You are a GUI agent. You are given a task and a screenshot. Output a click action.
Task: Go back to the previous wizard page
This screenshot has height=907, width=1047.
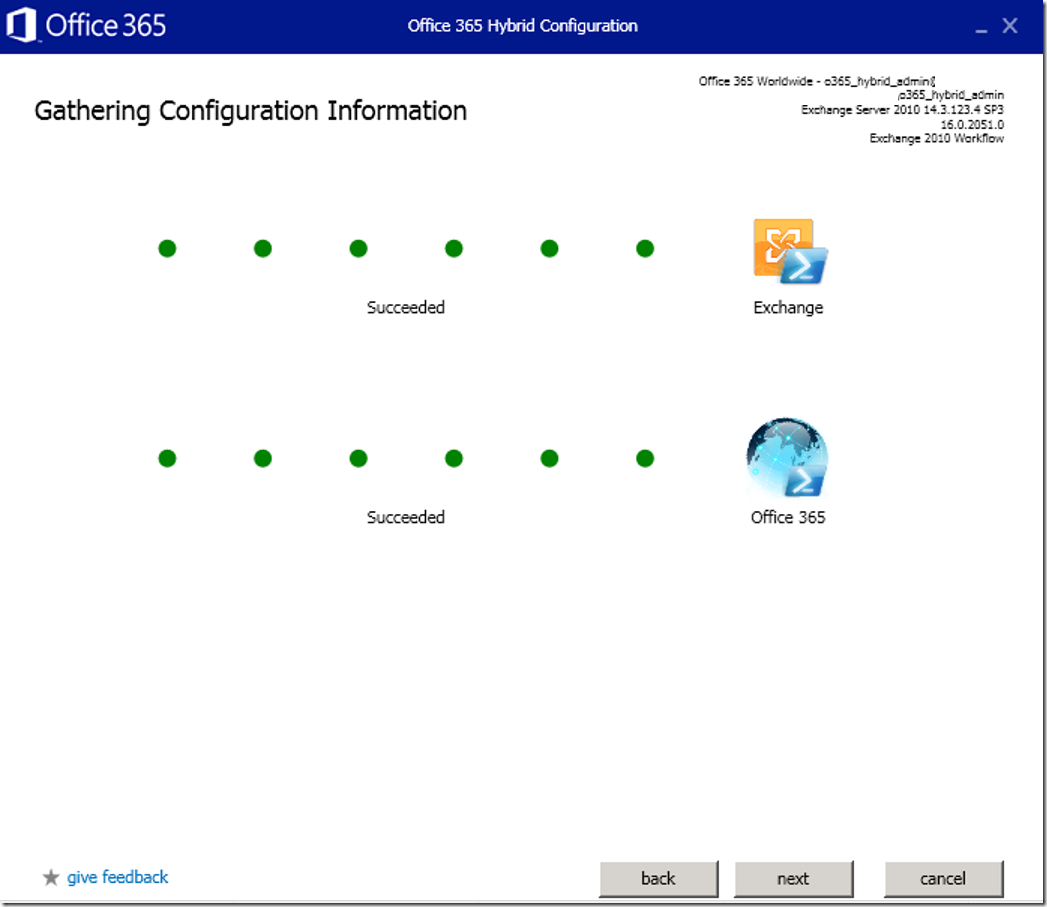click(658, 878)
